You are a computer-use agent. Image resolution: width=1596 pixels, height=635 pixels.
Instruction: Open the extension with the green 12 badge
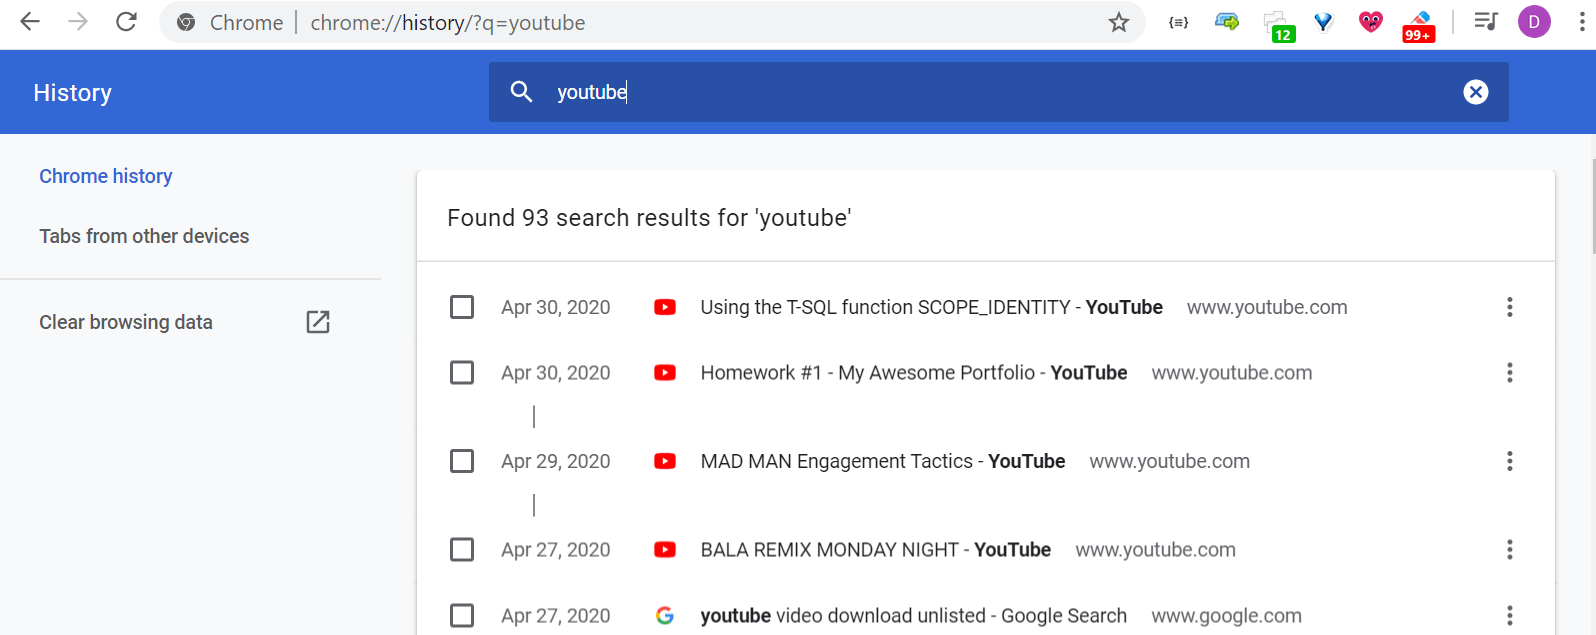click(1277, 26)
